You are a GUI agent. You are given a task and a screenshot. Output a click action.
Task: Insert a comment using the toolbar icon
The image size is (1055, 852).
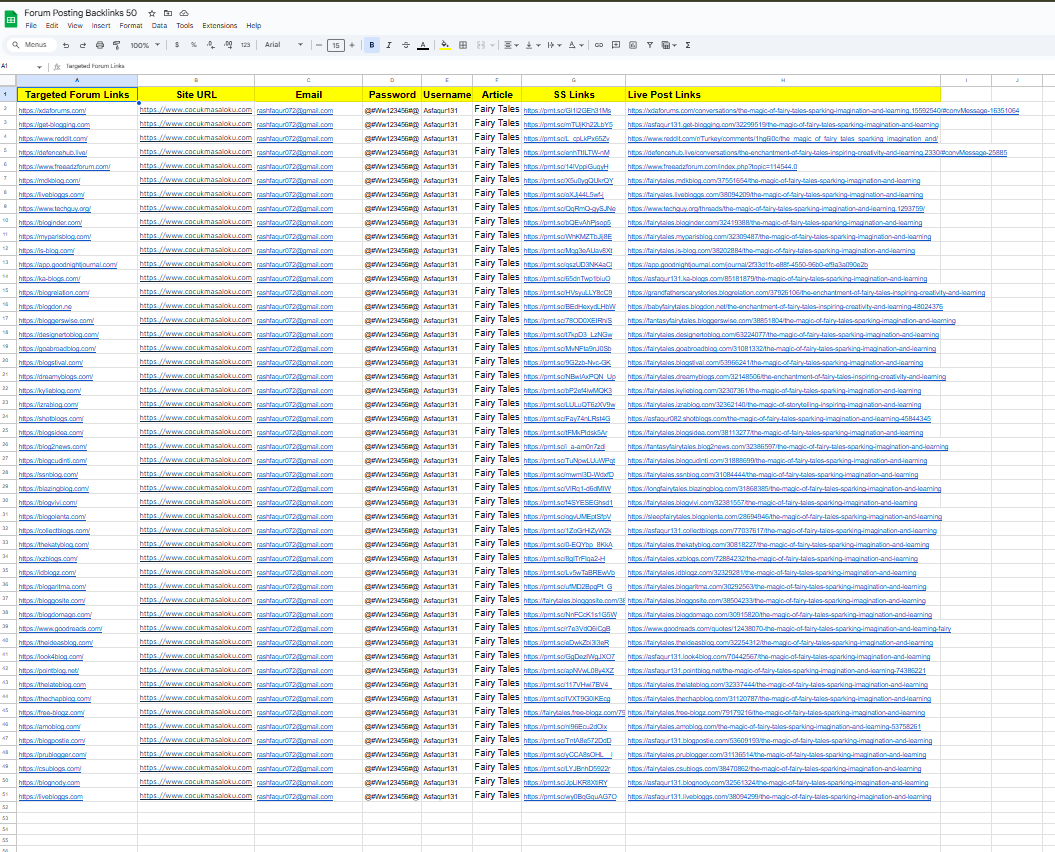click(x=615, y=45)
